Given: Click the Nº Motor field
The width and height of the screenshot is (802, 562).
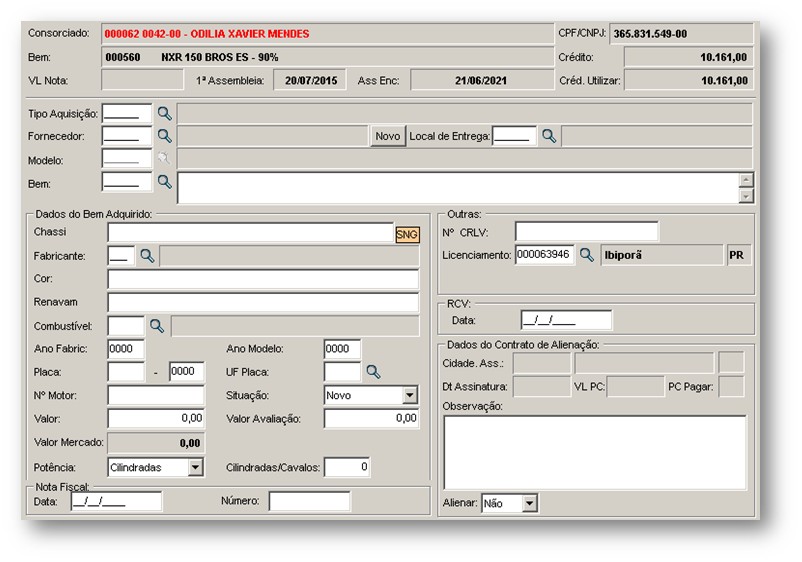Looking at the screenshot, I should [156, 395].
